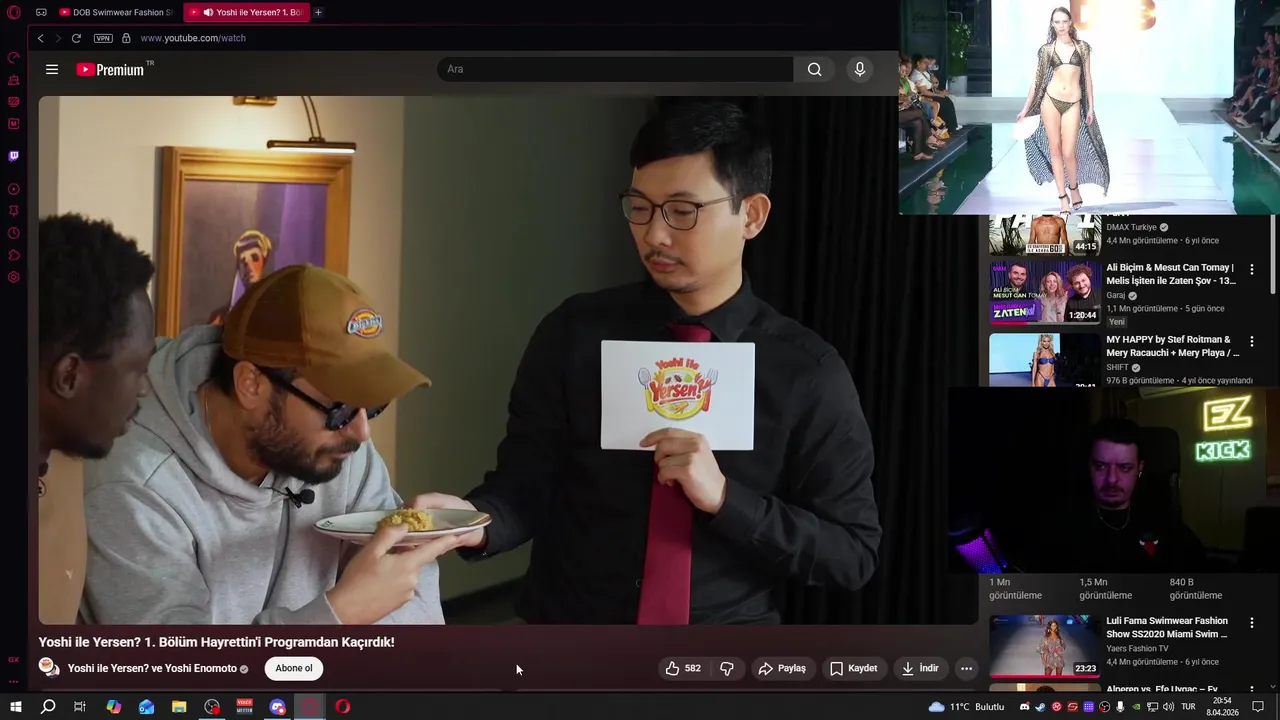1280x720 pixels.
Task: Open Task View on the taskbar
Action: [x=80, y=707]
